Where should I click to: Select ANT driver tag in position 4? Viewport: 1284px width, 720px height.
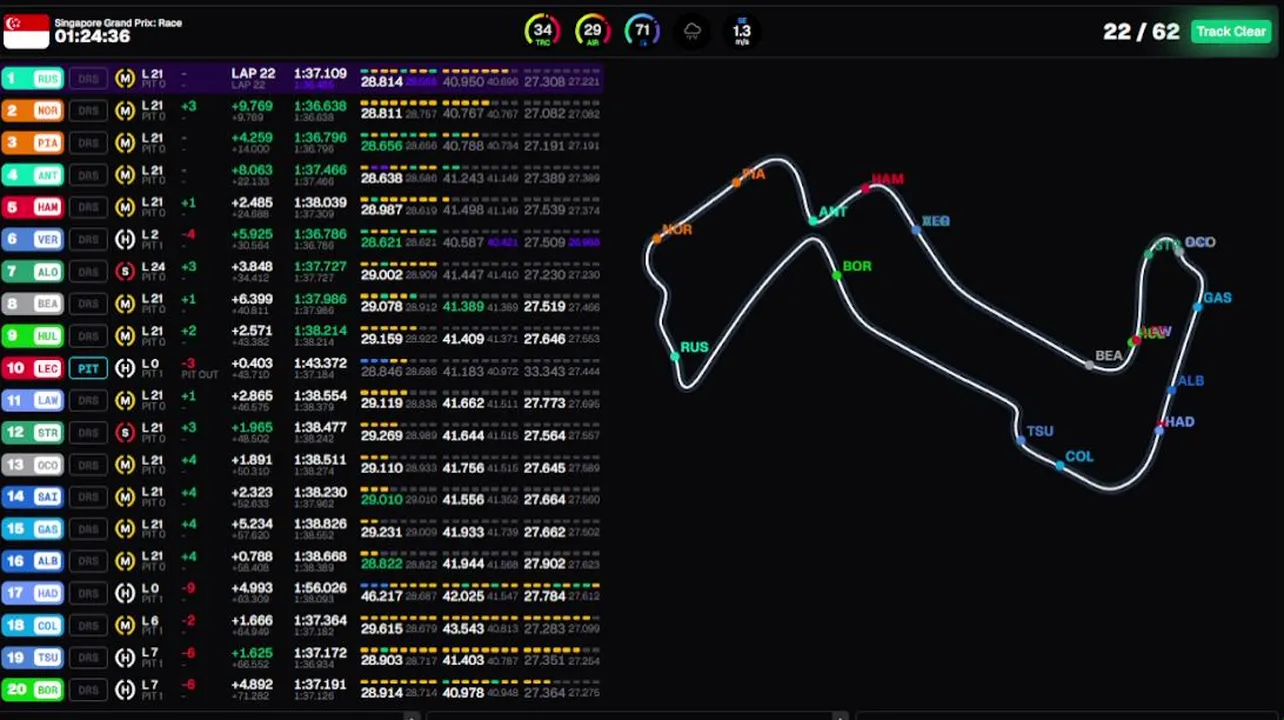point(33,175)
